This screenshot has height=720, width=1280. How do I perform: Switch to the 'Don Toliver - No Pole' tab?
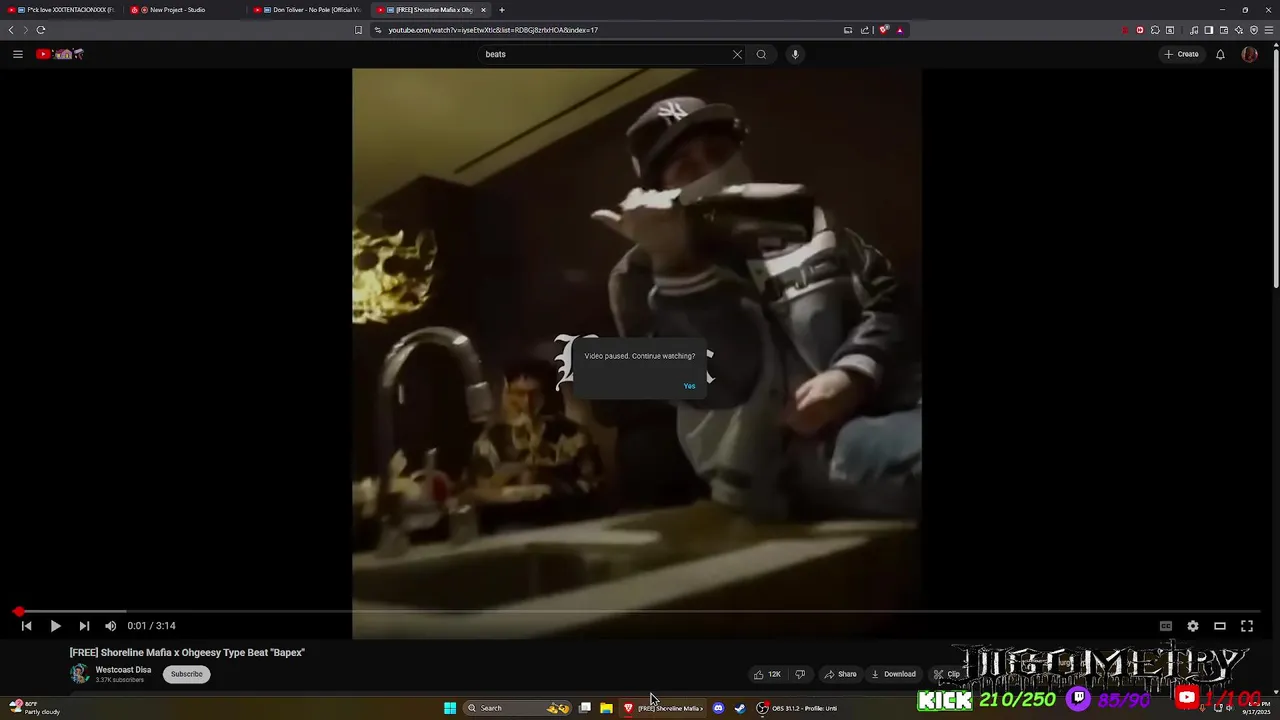point(308,10)
